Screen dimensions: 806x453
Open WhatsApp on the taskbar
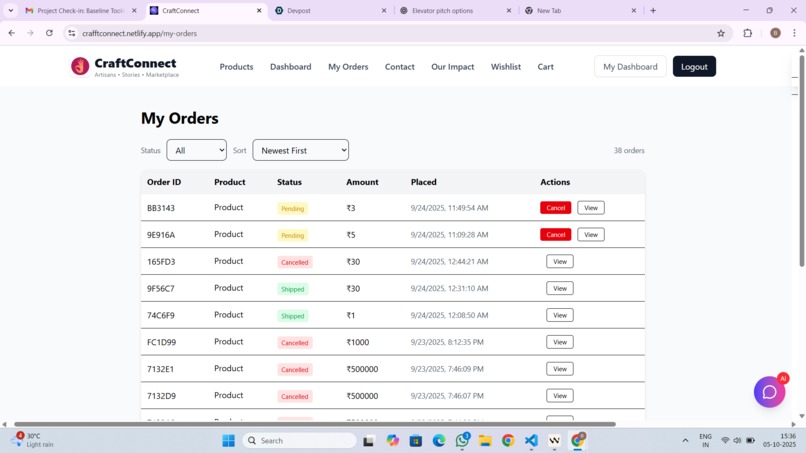point(462,441)
